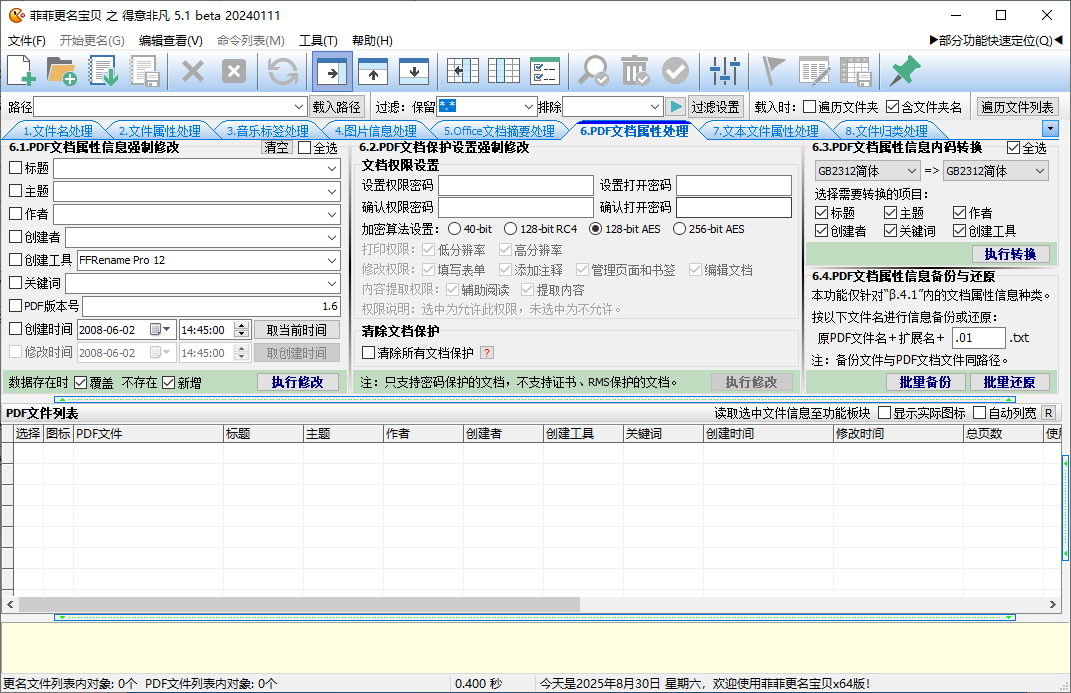Screen dimensions: 1071x693
Task: Click the green pushpin icon
Action: (x=904, y=71)
